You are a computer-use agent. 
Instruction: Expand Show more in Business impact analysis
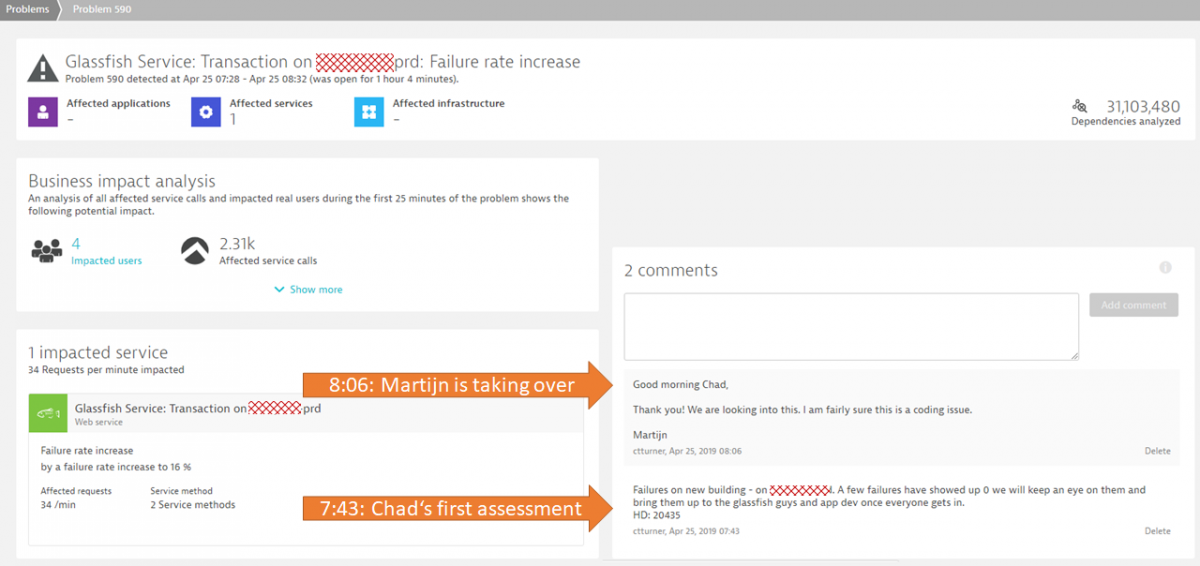(308, 290)
